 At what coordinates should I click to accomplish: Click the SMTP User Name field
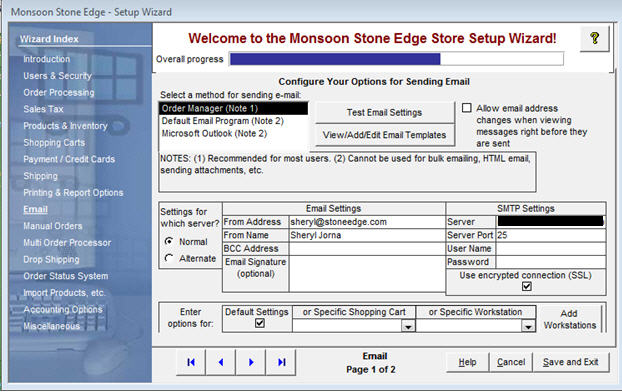tap(551, 249)
